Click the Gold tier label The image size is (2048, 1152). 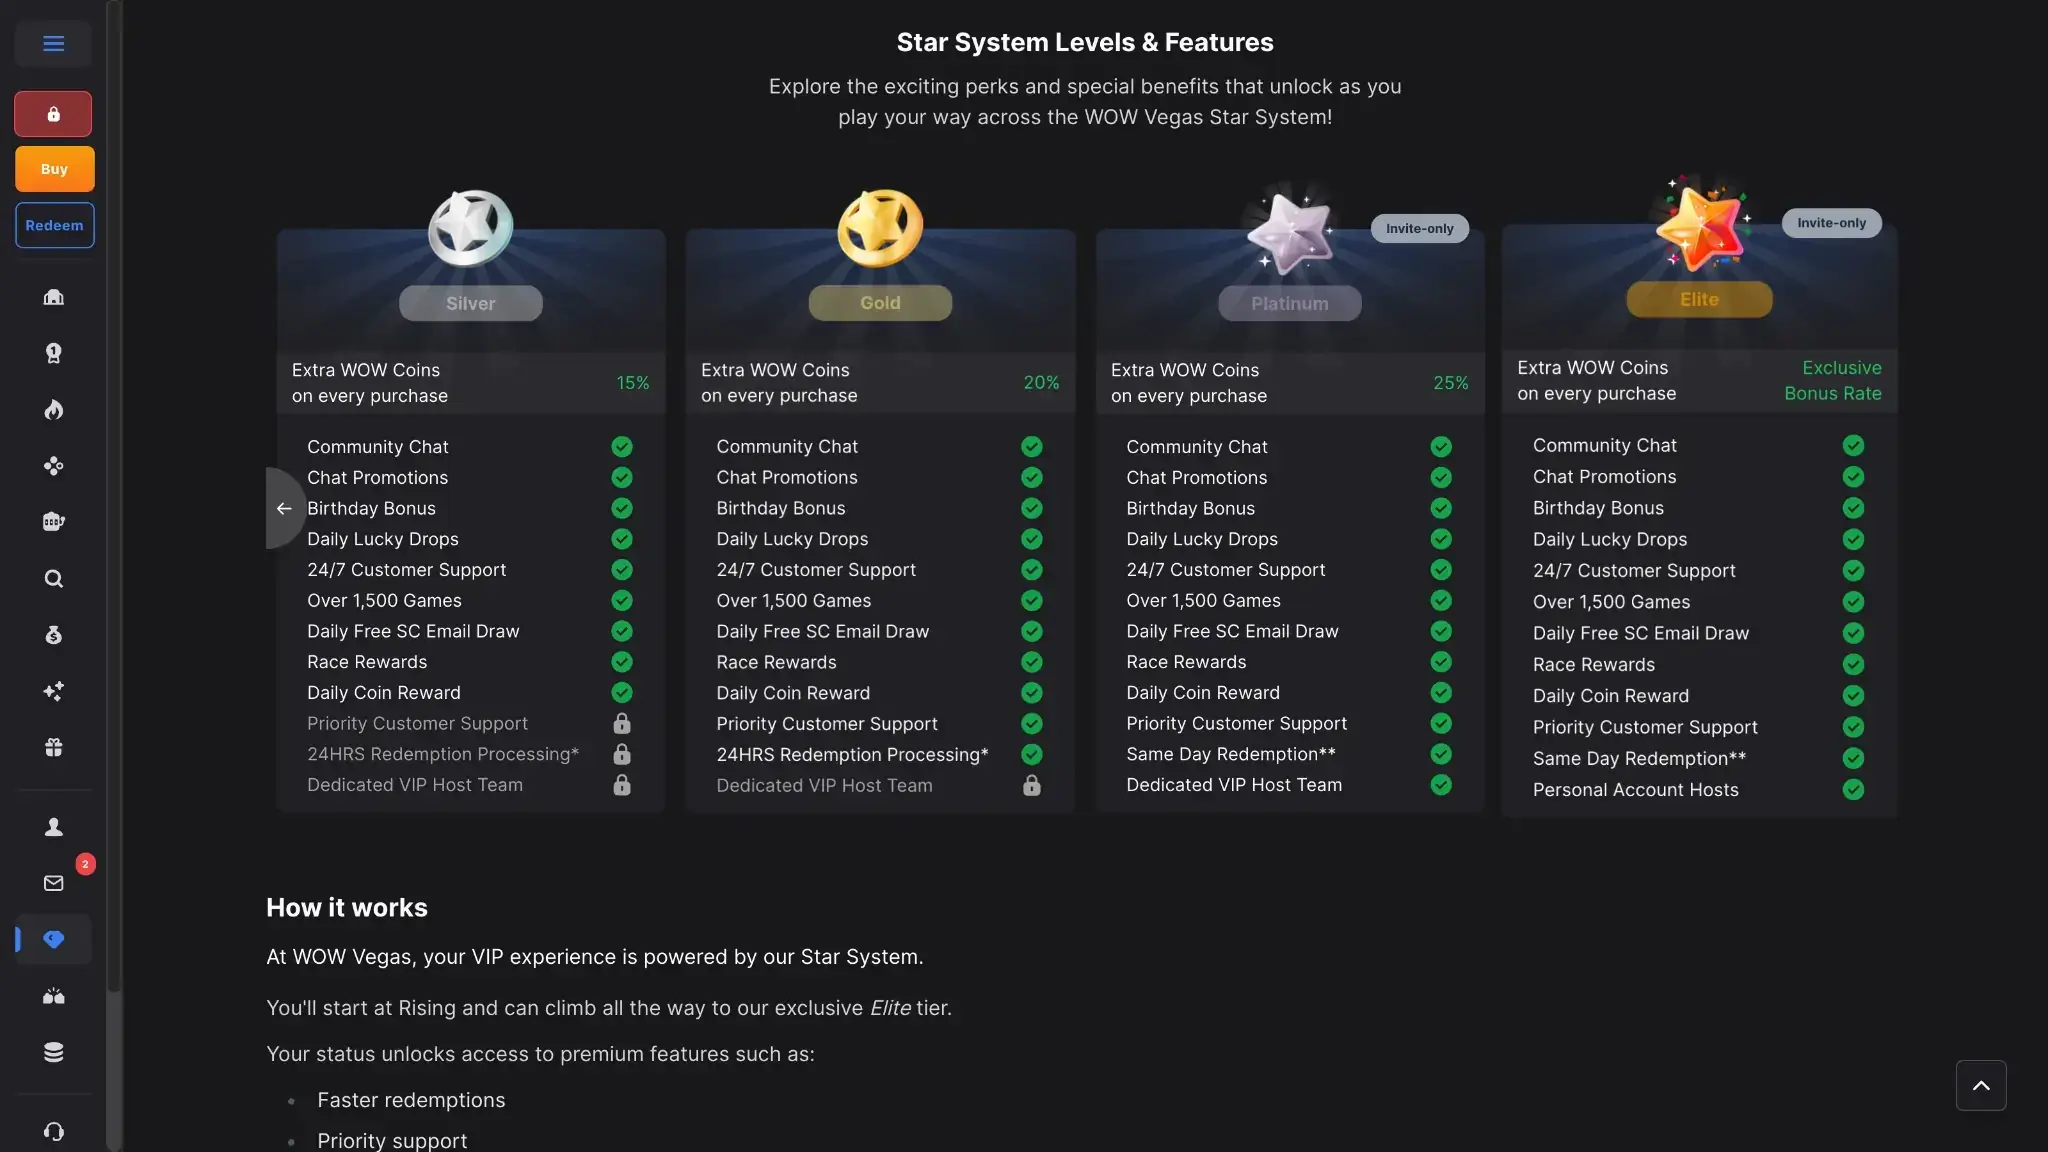pos(880,303)
